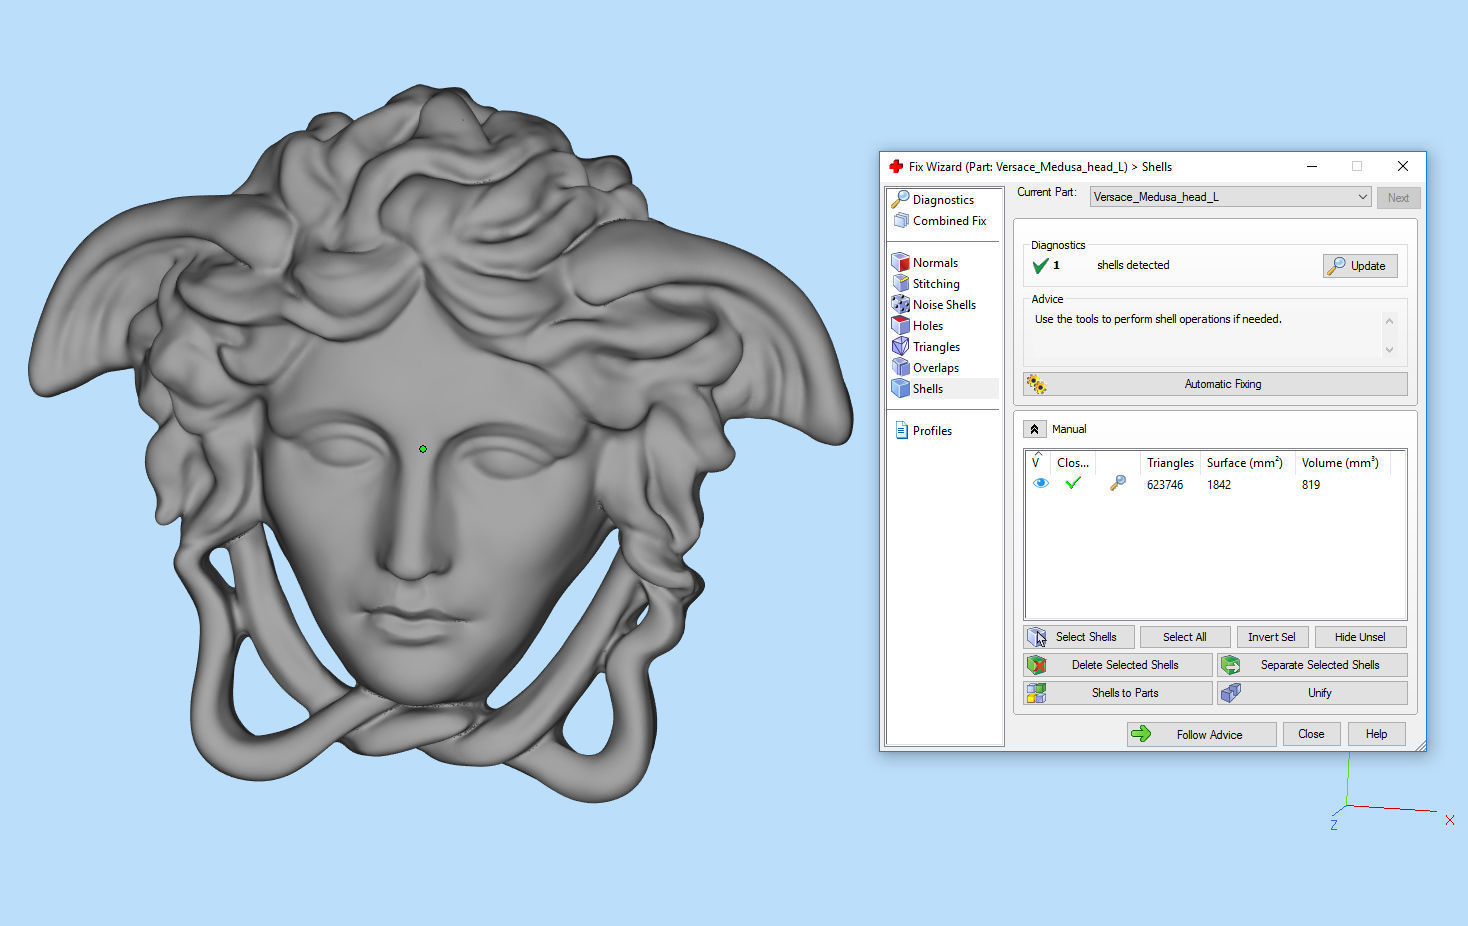The height and width of the screenshot is (926, 1468).
Task: Open the Triangles page
Action: [x=936, y=347]
